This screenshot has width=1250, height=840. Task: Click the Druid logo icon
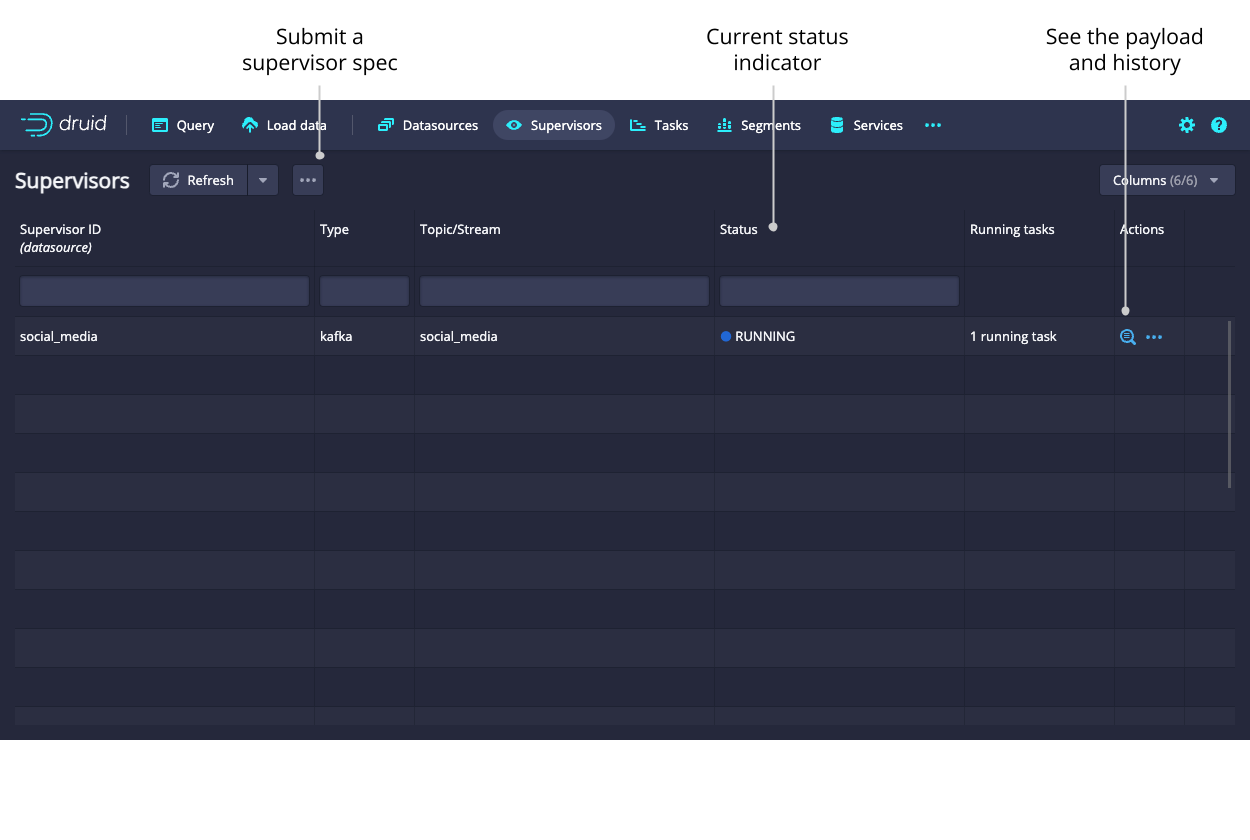37,125
